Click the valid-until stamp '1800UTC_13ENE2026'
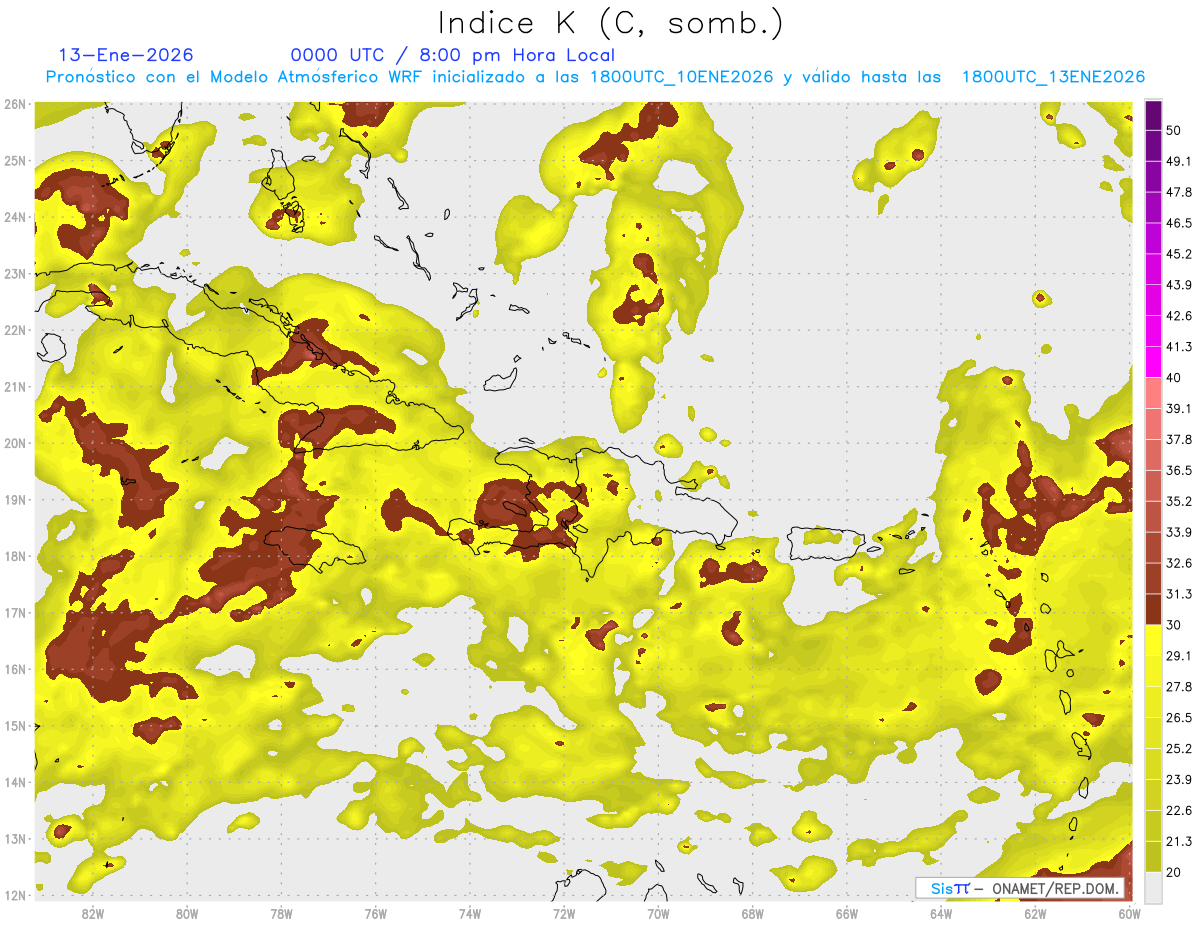 tap(1053, 77)
